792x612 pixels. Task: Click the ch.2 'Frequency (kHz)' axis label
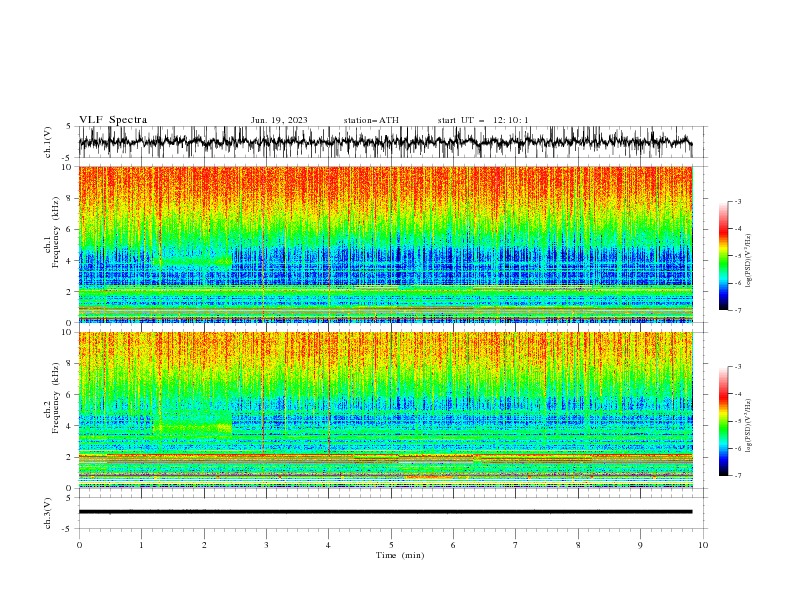pos(56,398)
